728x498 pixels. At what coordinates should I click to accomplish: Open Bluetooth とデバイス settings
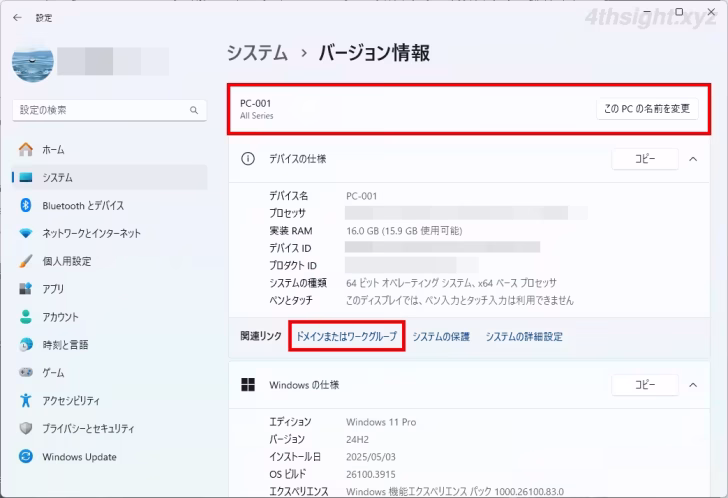[x=110, y=205]
